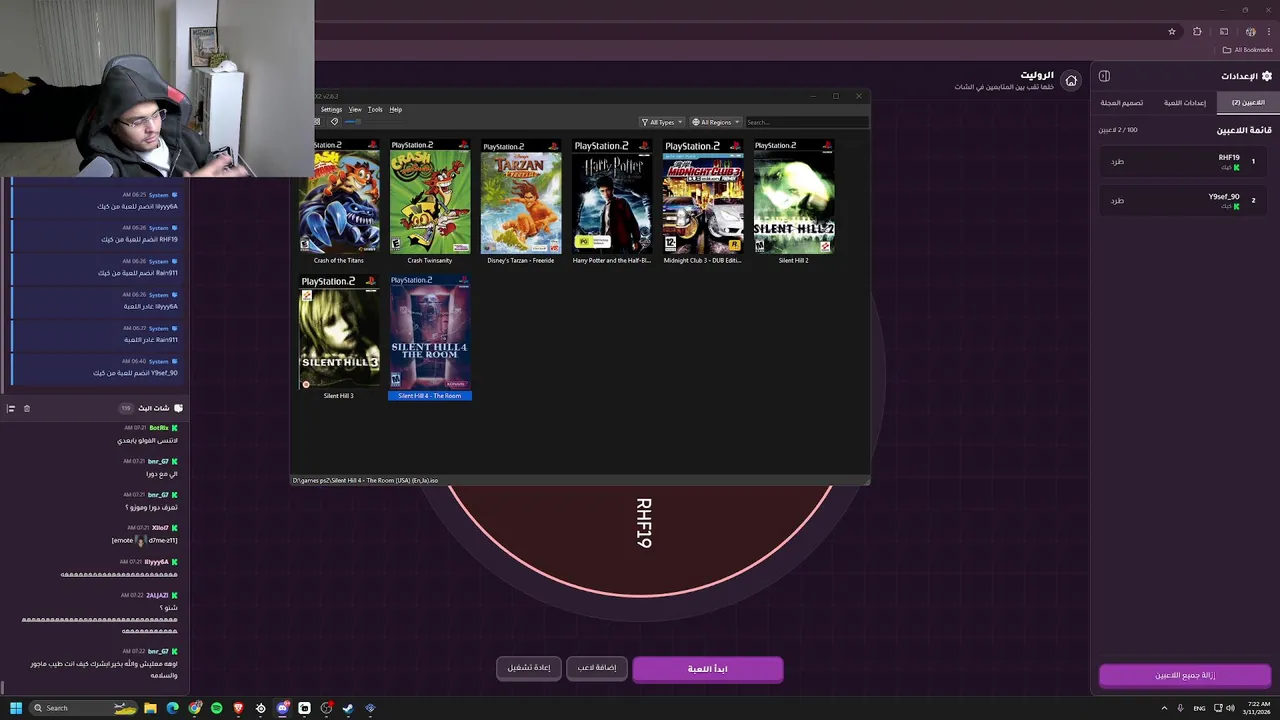Click the BotRix username in stream chat

159,428
